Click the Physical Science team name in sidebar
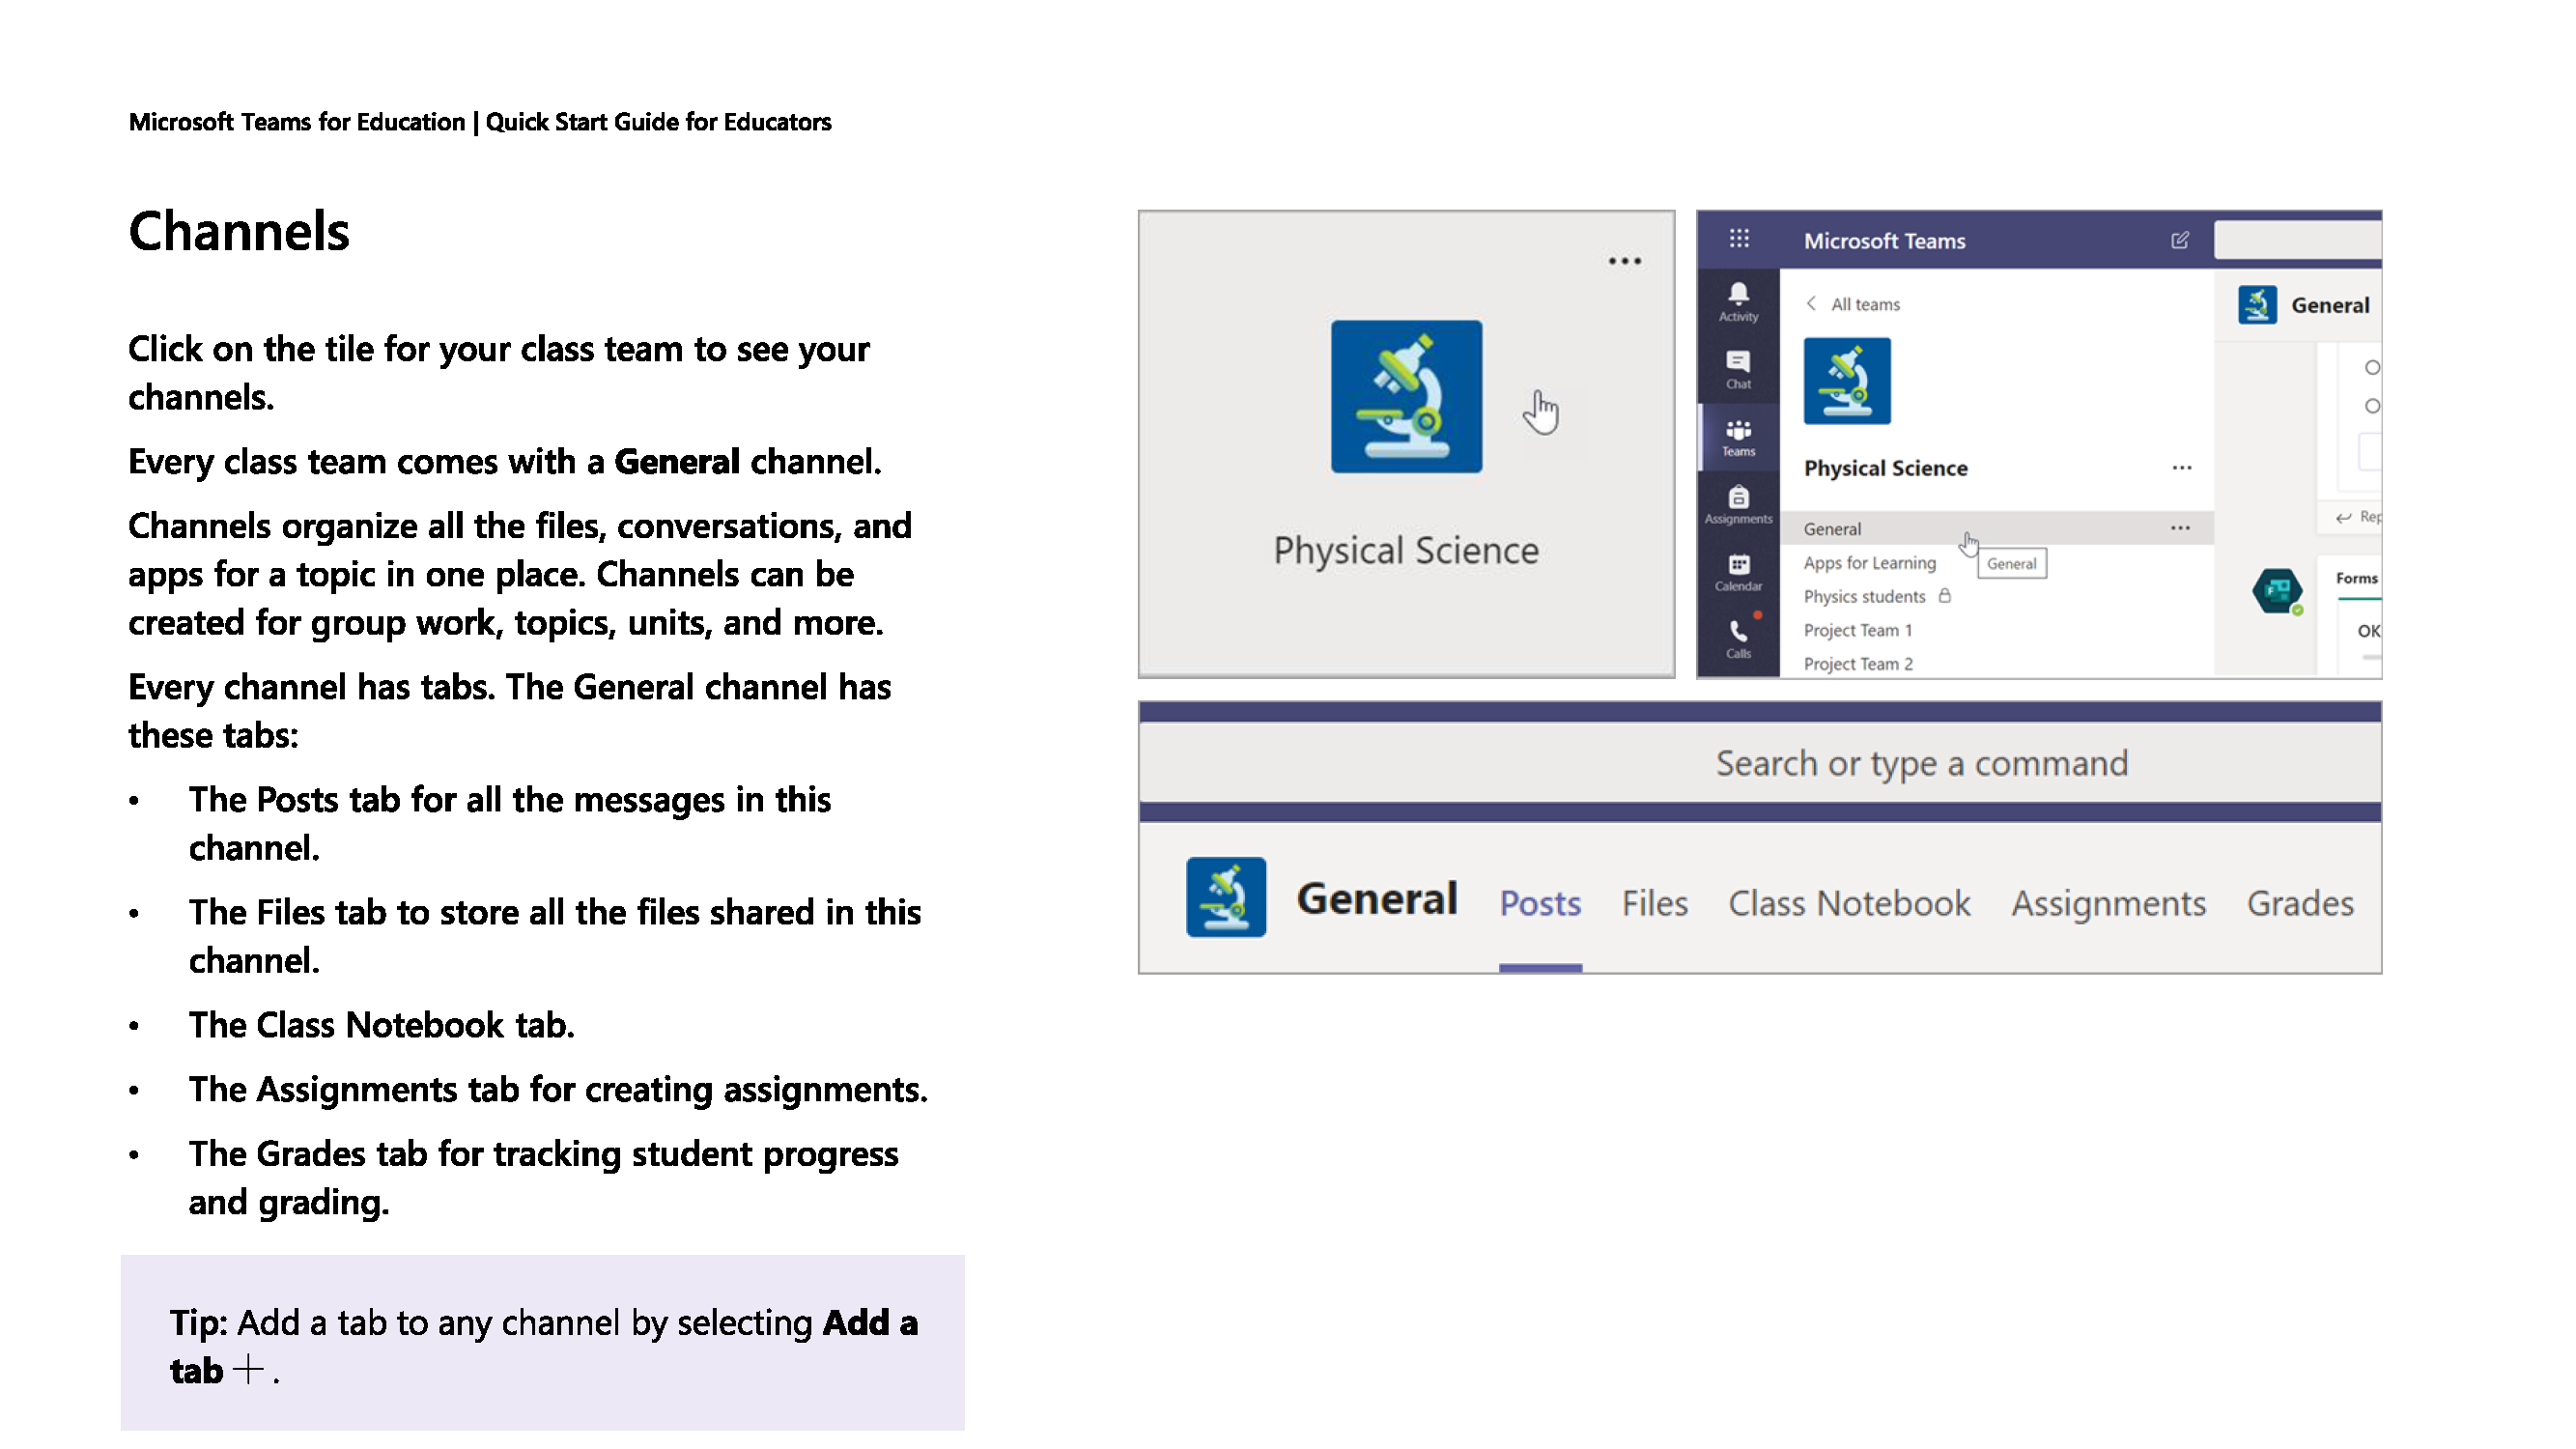2576x1449 pixels. coord(1885,468)
